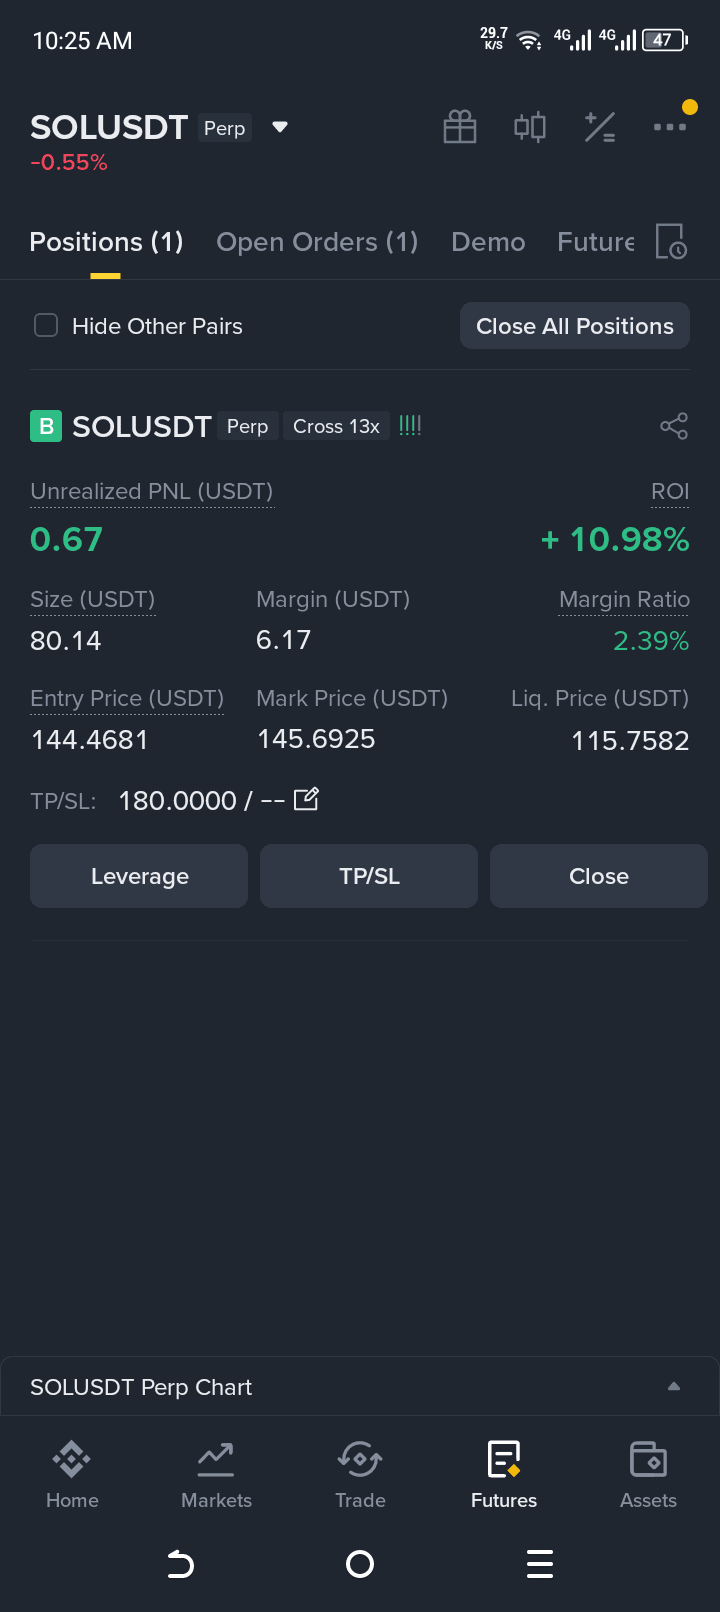Open the futures calculator icon

point(600,127)
